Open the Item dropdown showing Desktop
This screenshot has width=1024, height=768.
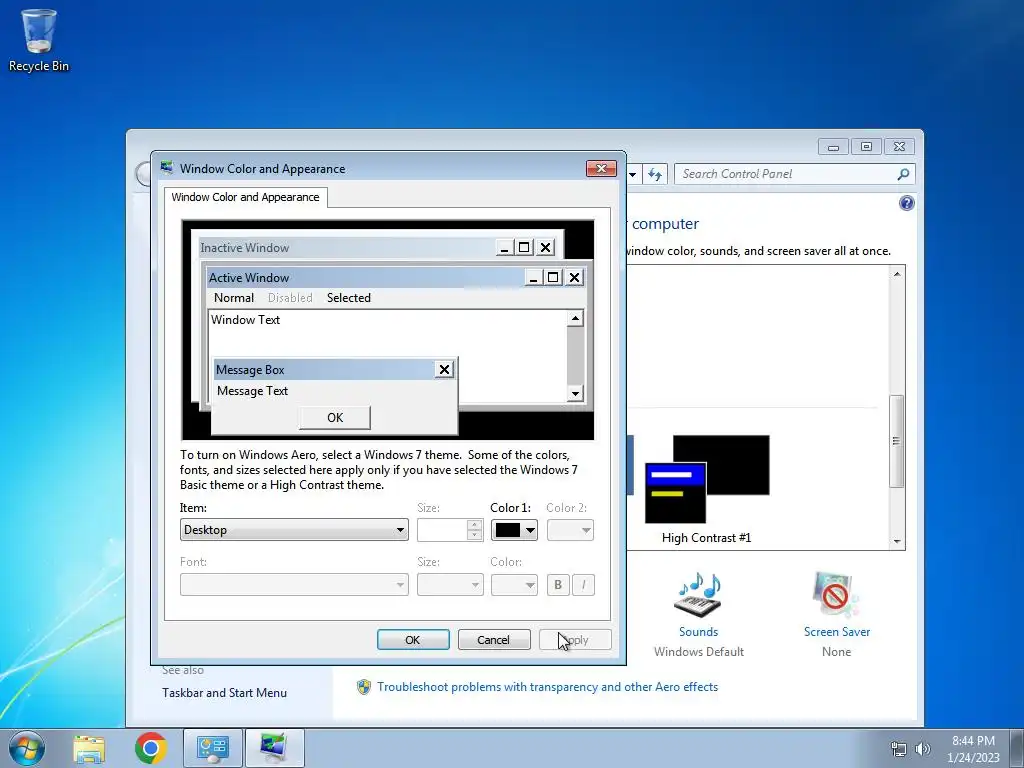coord(295,530)
